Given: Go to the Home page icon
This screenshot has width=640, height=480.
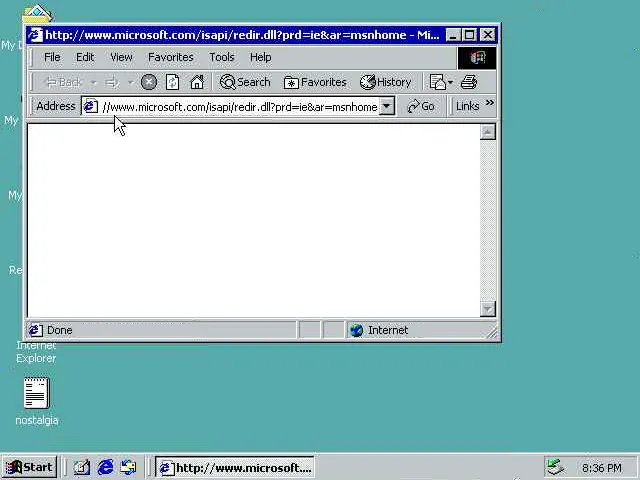Looking at the screenshot, I should [197, 82].
